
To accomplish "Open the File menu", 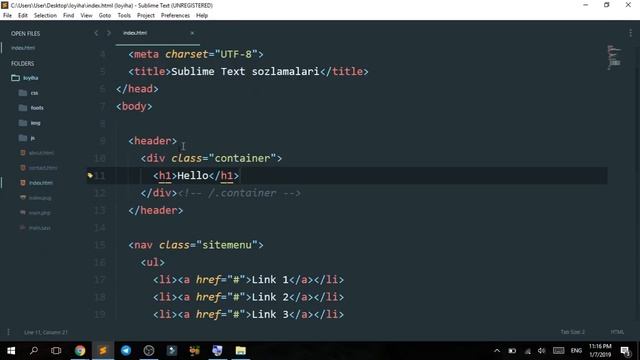I will (7, 16).
